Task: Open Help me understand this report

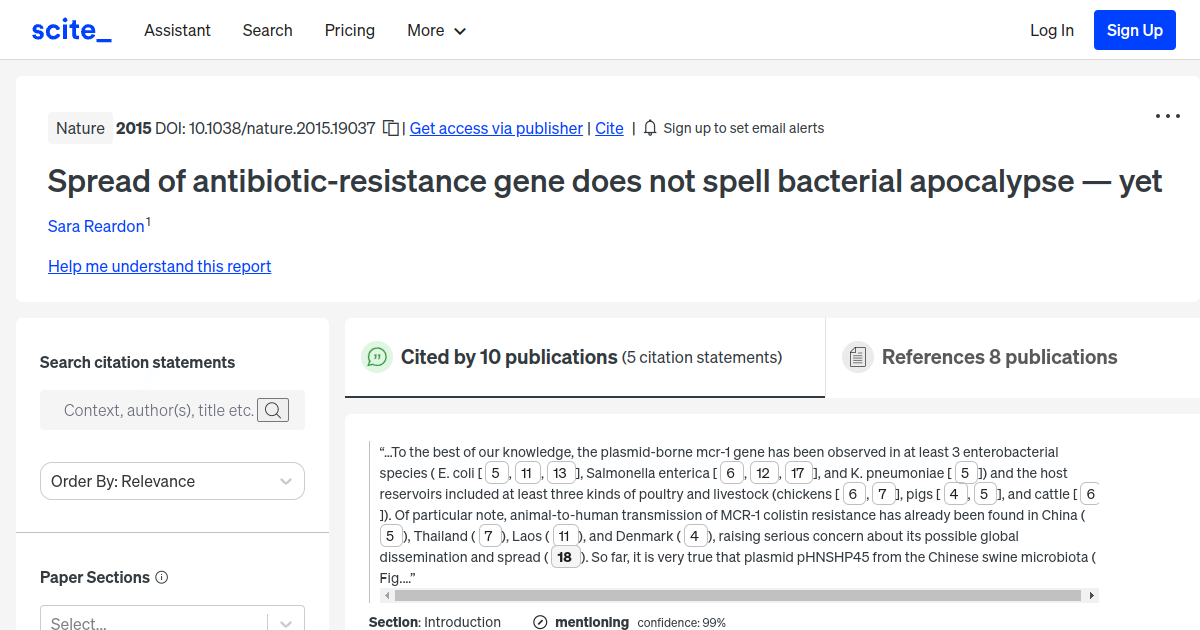Action: [x=159, y=266]
